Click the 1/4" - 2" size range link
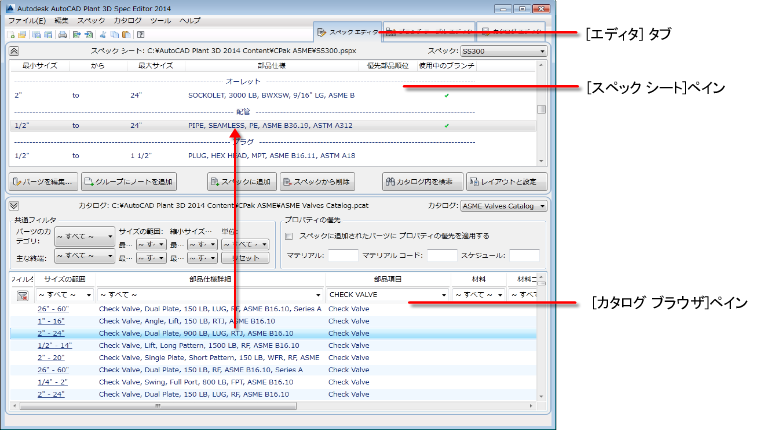The image size is (768, 430). (52, 382)
